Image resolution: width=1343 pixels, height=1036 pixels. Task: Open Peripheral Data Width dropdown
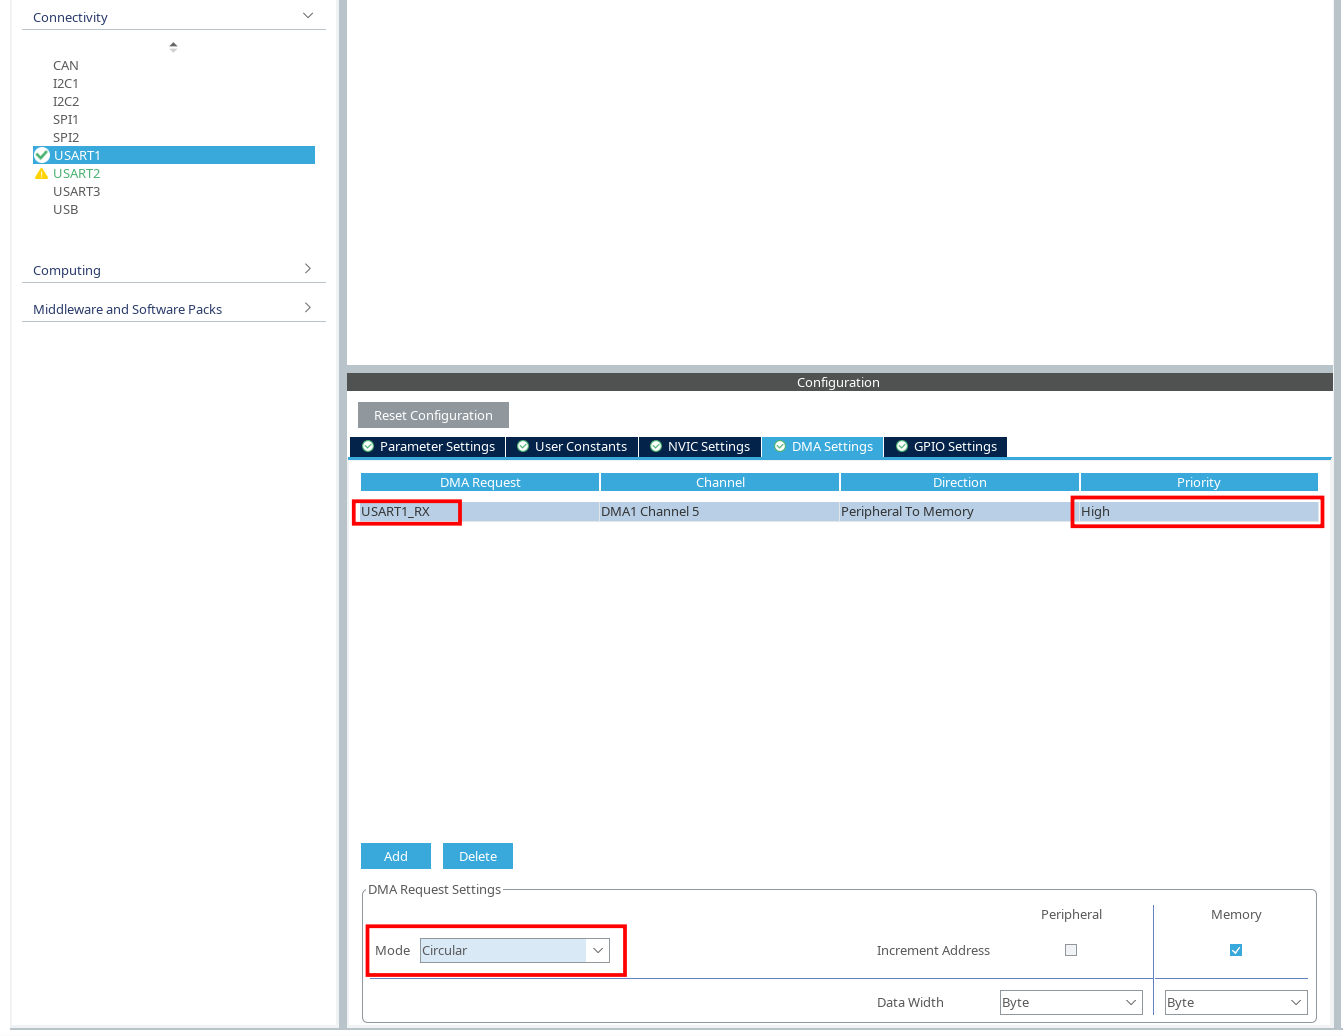[x=1071, y=1002]
